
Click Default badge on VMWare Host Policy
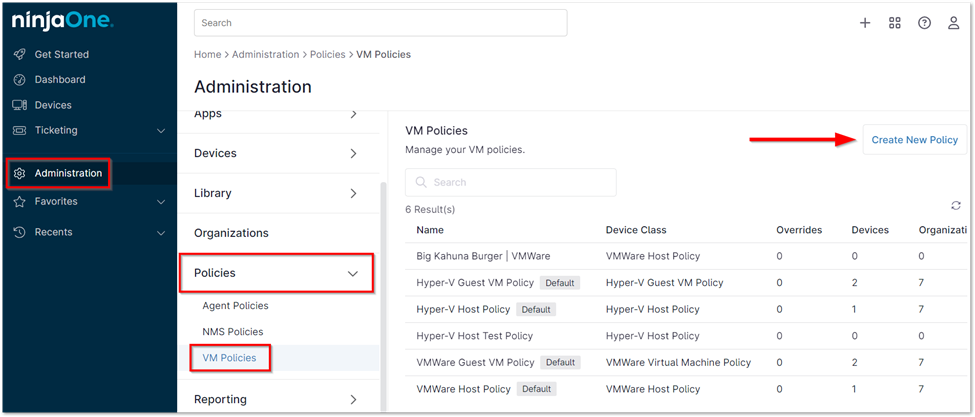tap(536, 389)
